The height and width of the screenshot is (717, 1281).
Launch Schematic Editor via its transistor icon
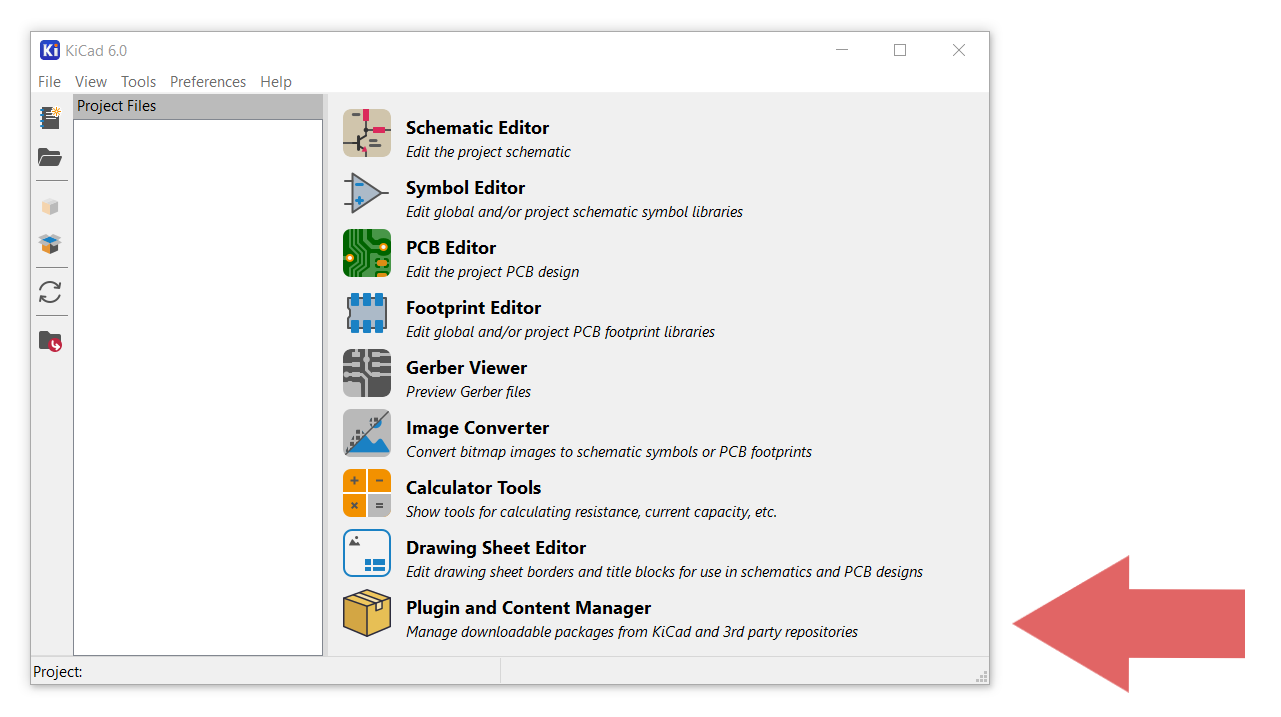(x=367, y=134)
